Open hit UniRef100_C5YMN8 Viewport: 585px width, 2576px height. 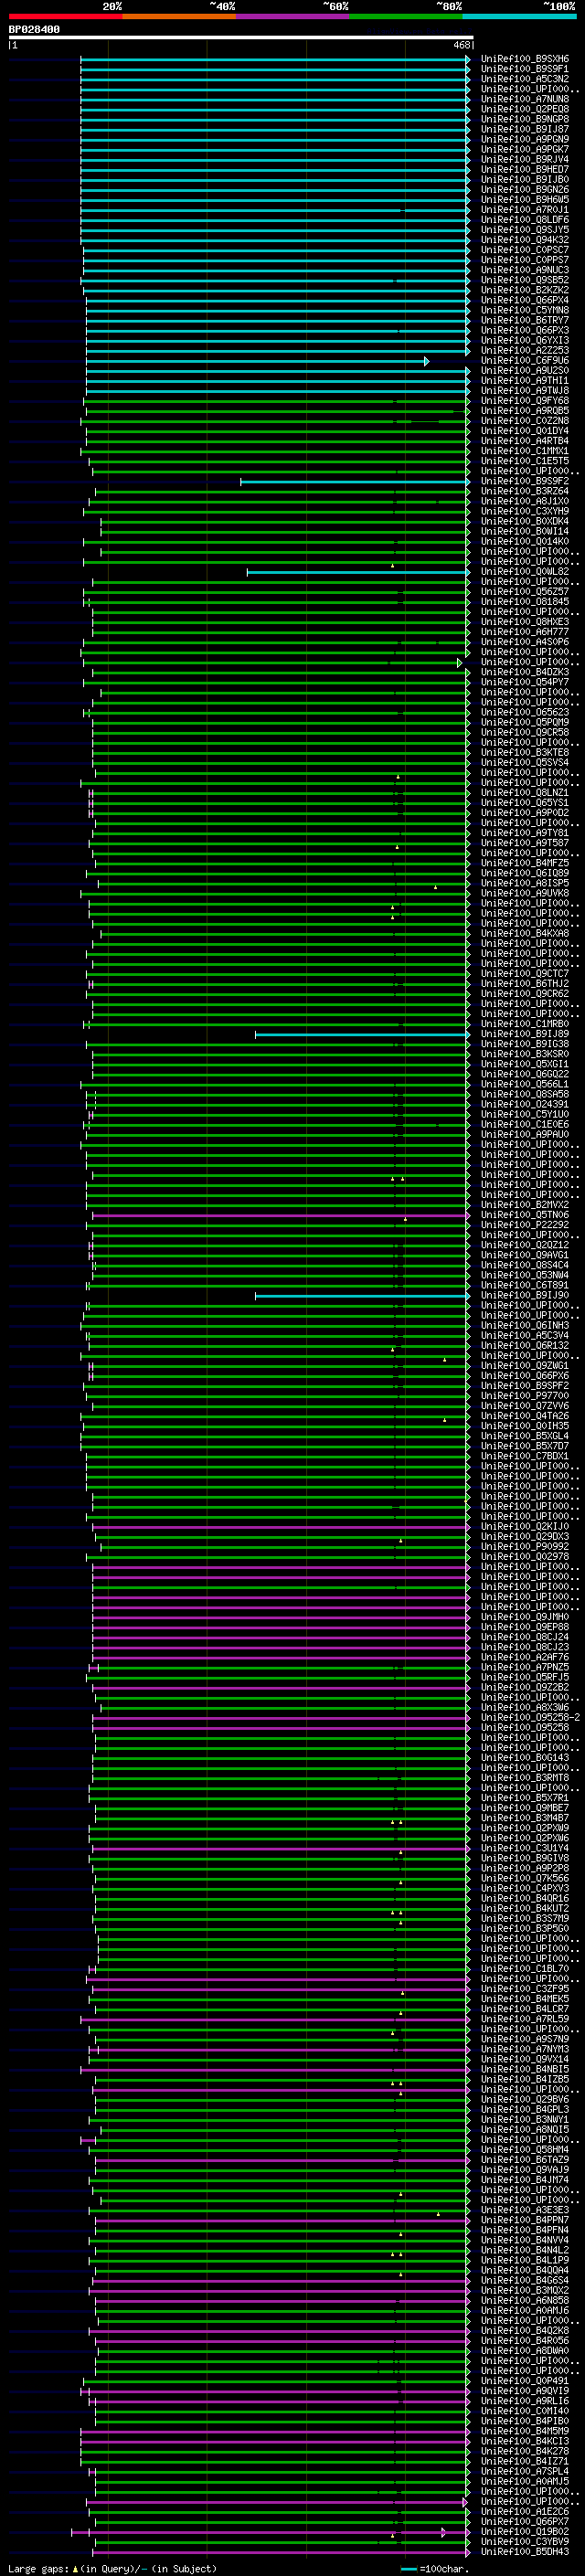click(x=525, y=310)
